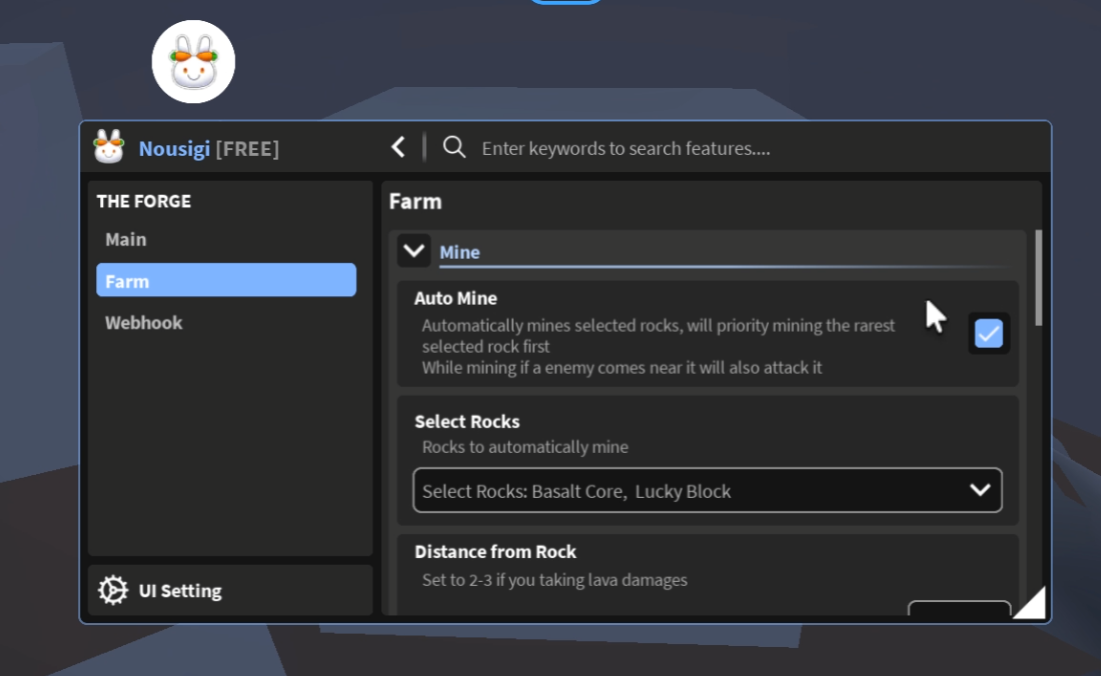This screenshot has height=676, width=1101.
Task: Click the bunny logo in title bar
Action: [x=109, y=147]
